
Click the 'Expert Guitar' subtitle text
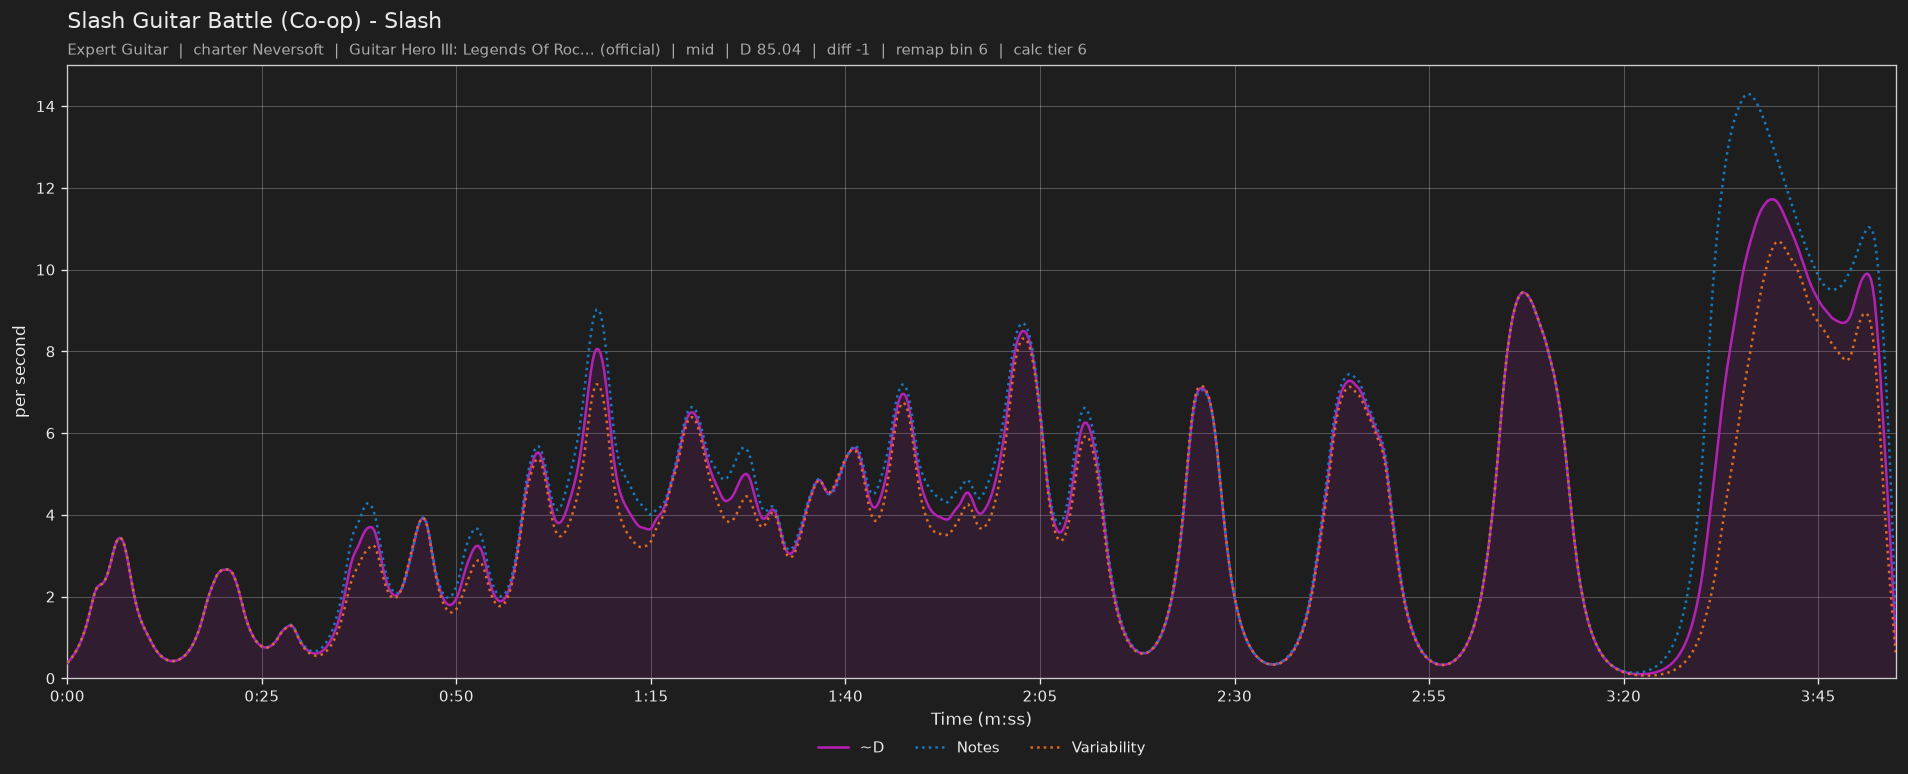pos(118,50)
